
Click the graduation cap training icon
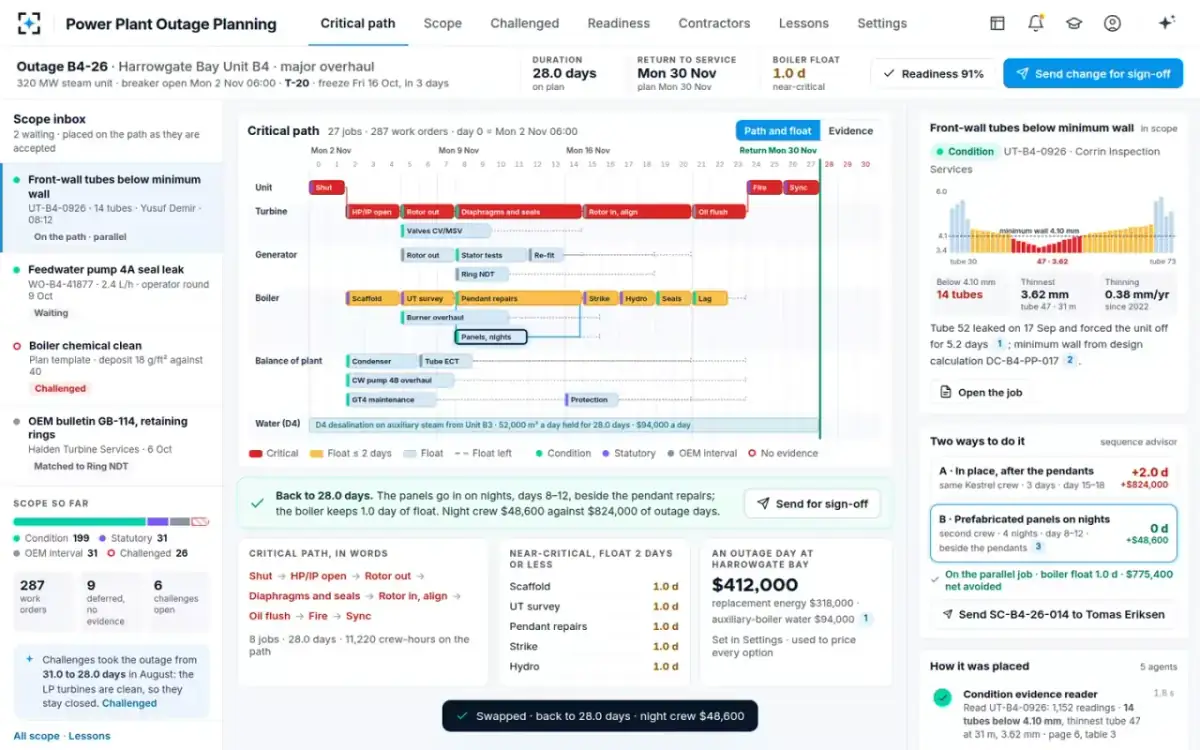click(1073, 23)
